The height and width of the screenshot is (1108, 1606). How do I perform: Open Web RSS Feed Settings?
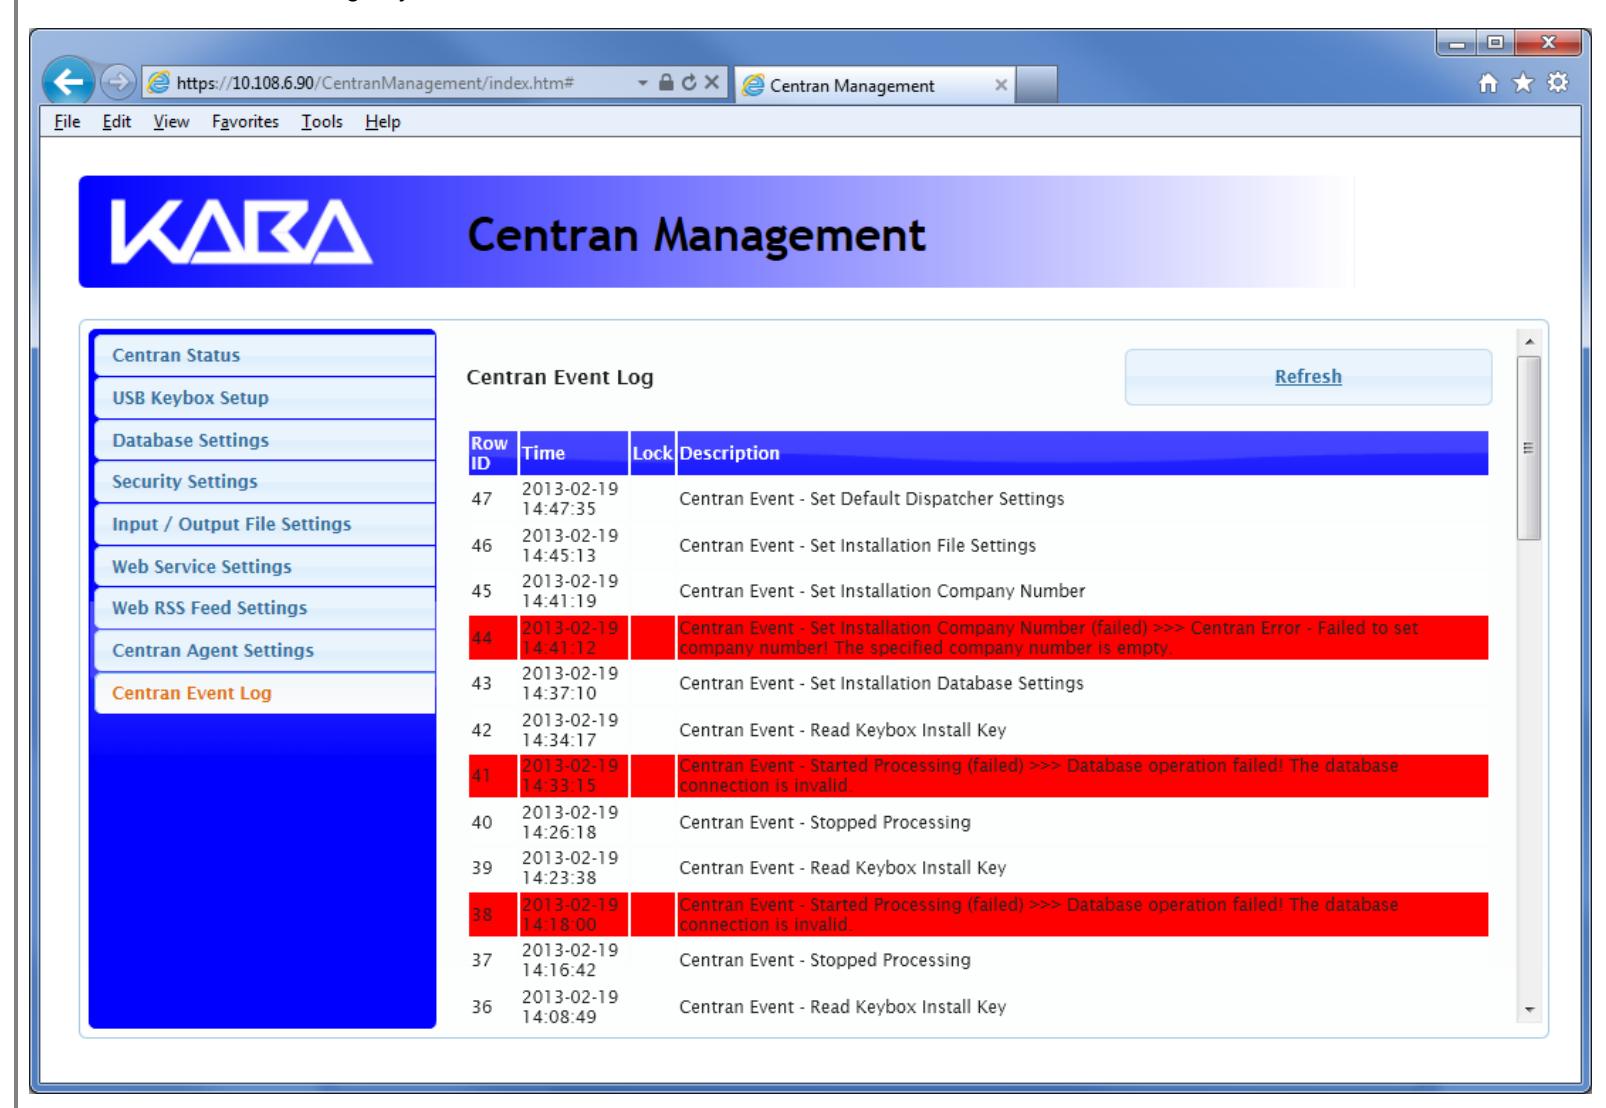point(265,608)
